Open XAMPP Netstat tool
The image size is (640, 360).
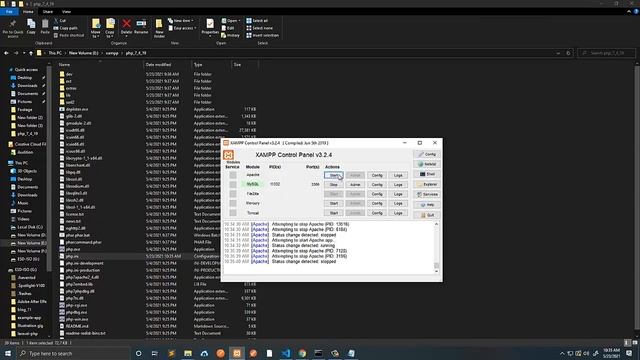pos(427,164)
